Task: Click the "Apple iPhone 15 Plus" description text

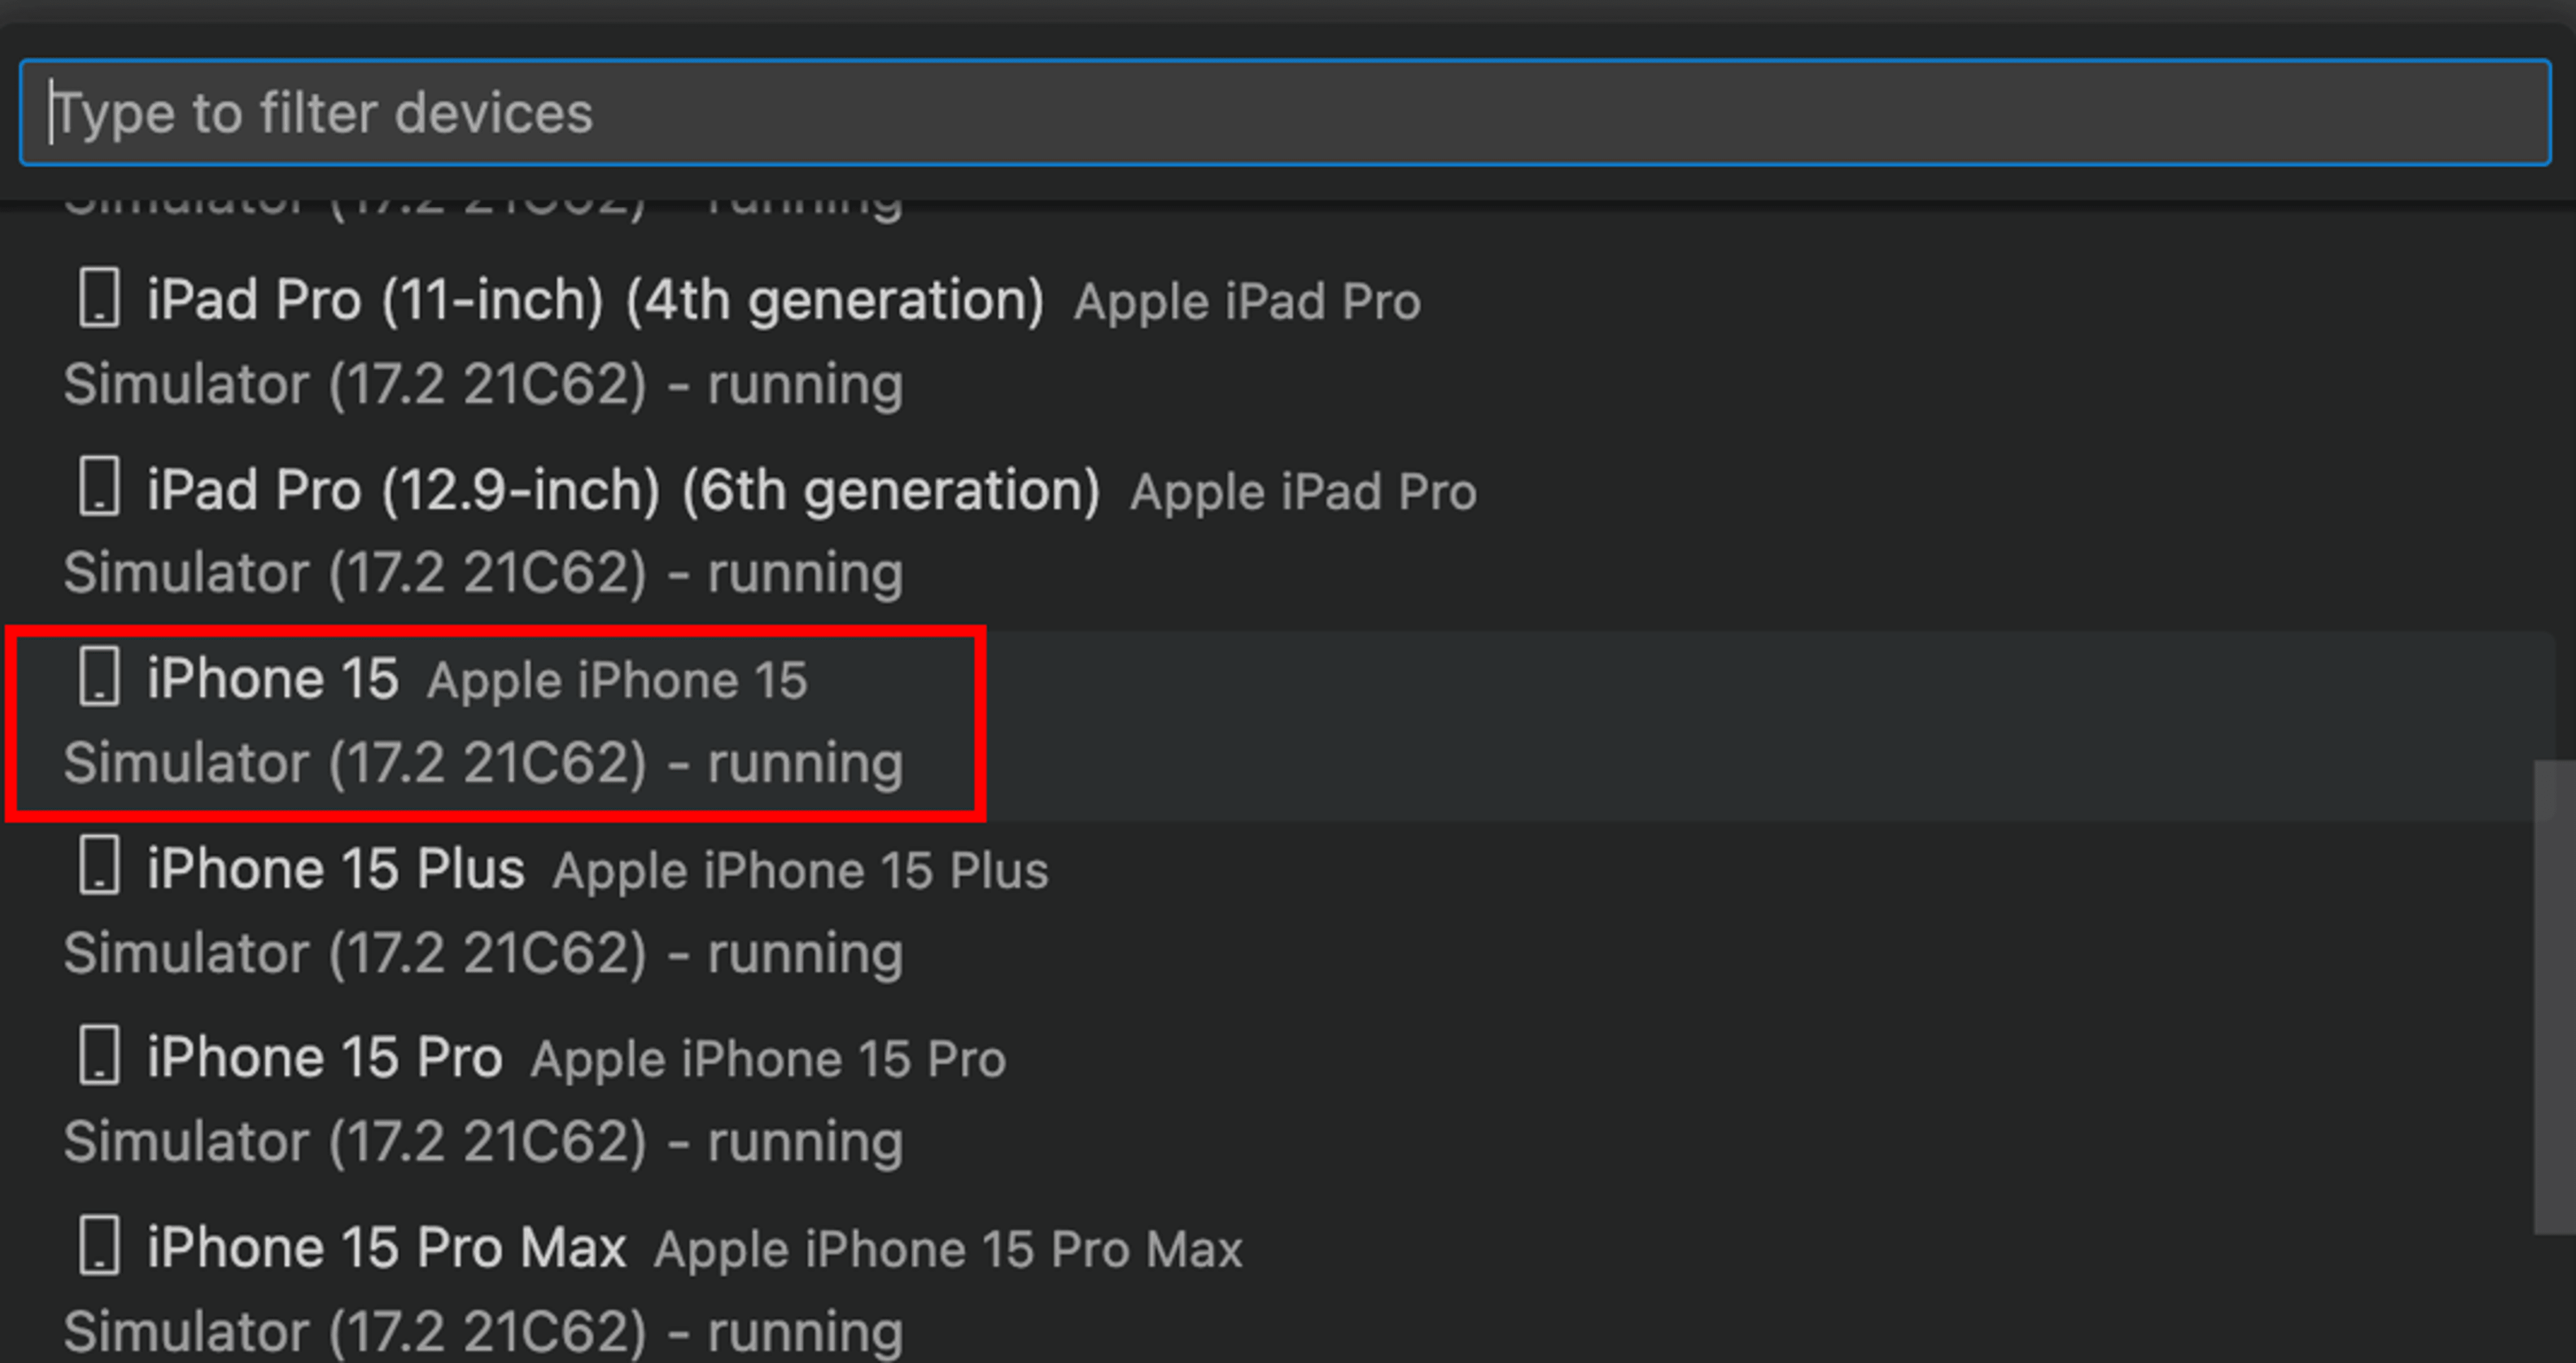Action: coord(800,870)
